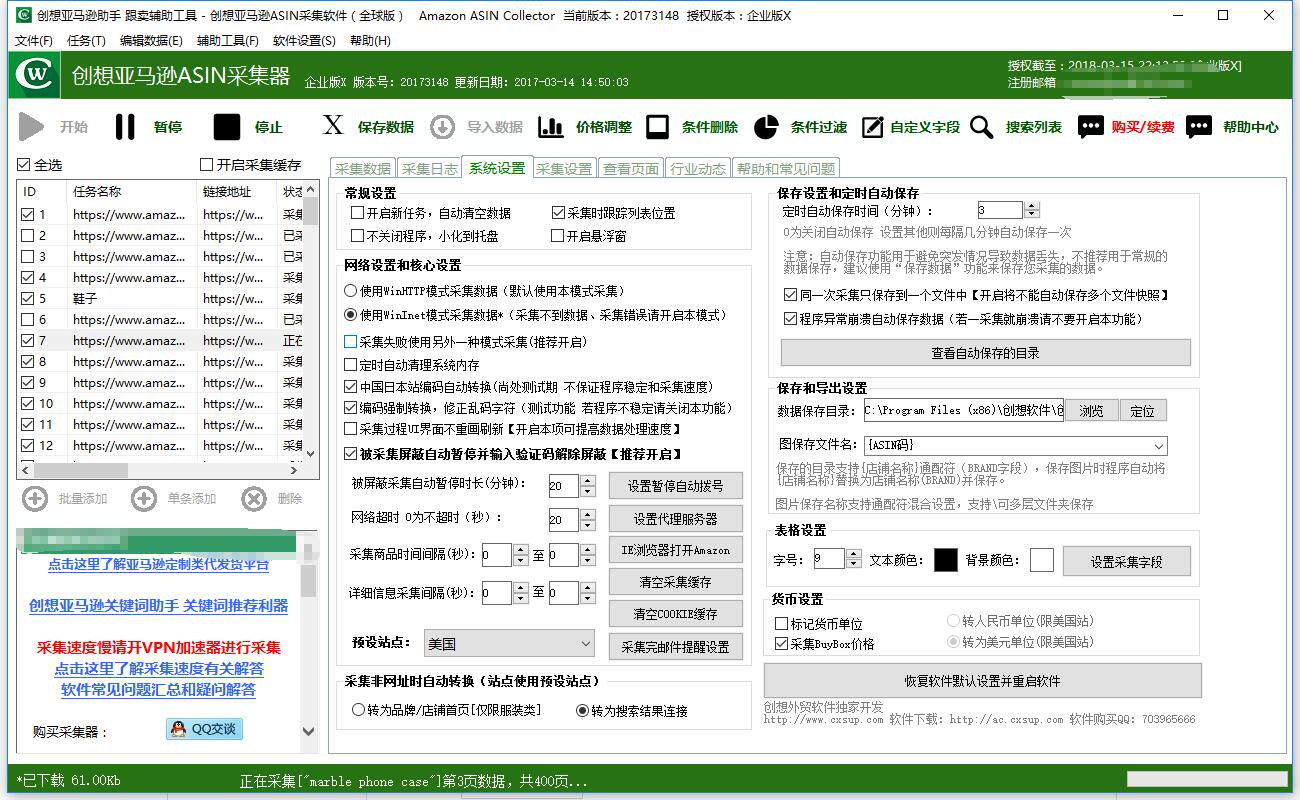Select 转为搜索结果连接 radio button
This screenshot has width=1300, height=800.
583,711
